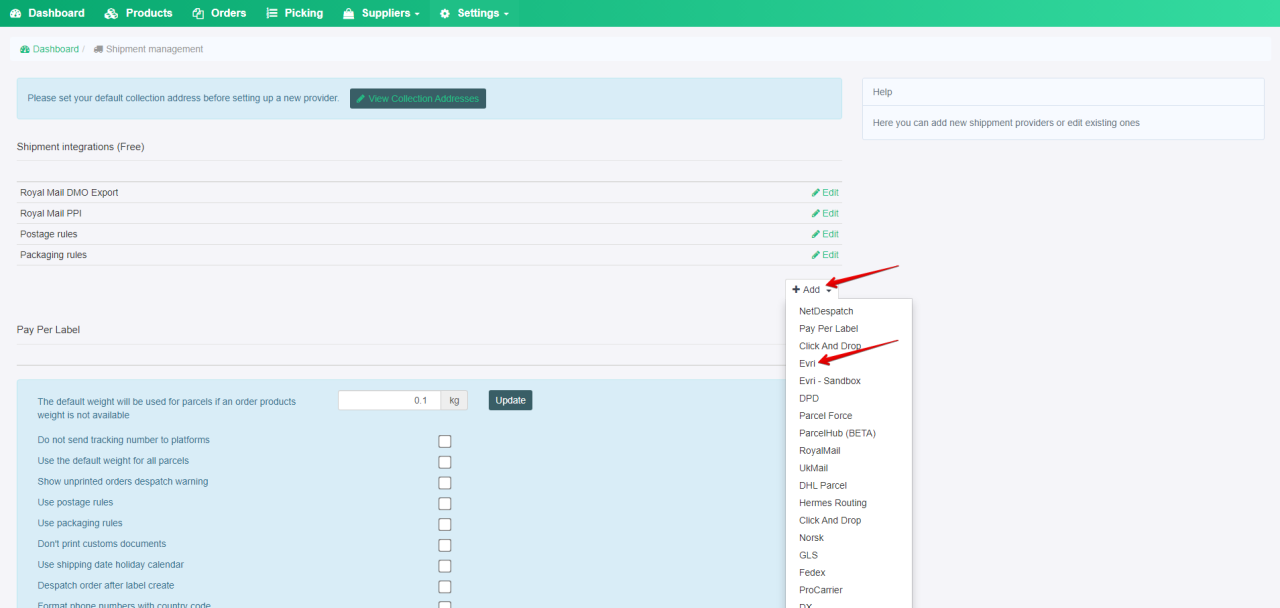
Task: Click the default weight input field
Action: [x=390, y=399]
